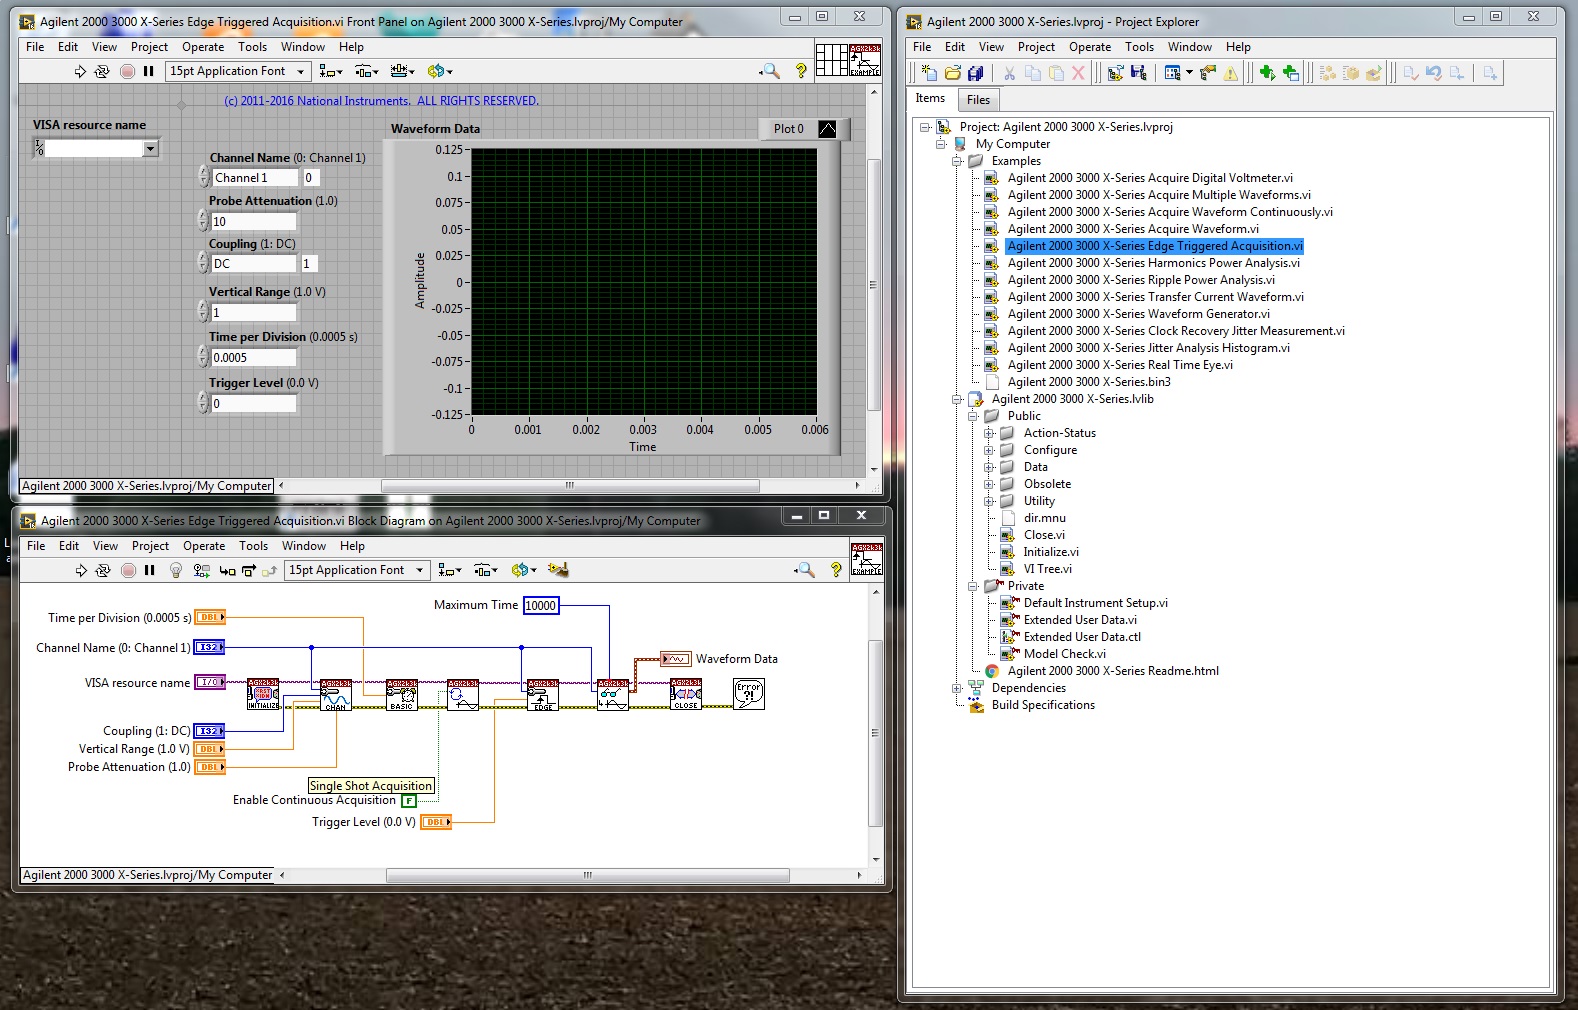
Task: Expand the Configure folder
Action: [989, 450]
